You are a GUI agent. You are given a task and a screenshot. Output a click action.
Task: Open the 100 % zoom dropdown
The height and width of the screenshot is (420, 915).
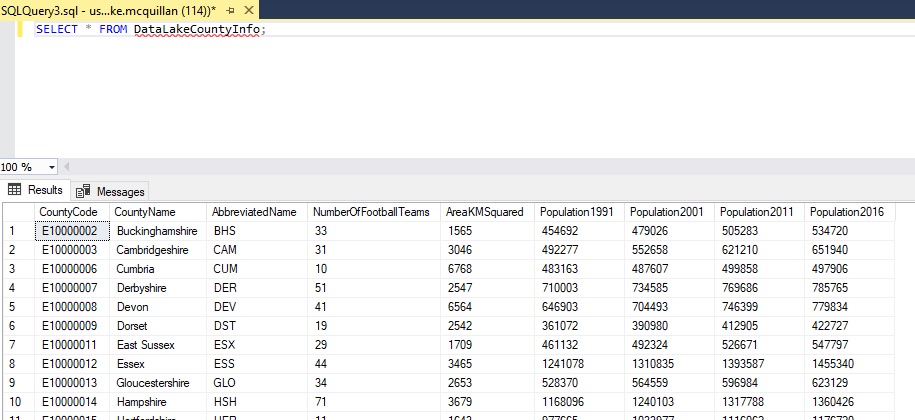tap(51, 167)
